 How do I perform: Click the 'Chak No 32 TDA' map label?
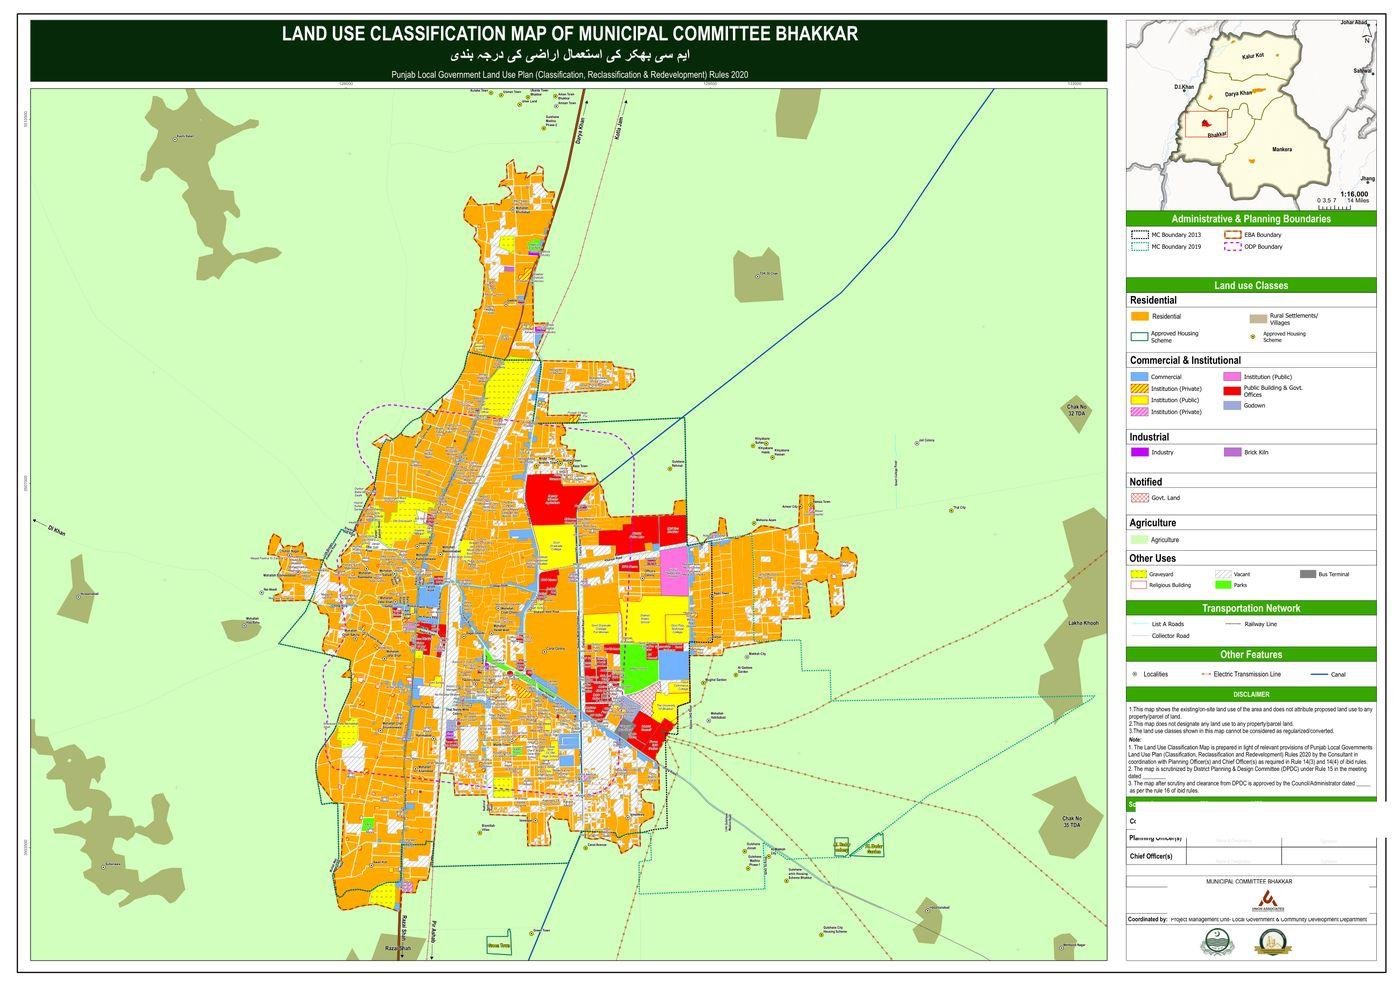1075,410
